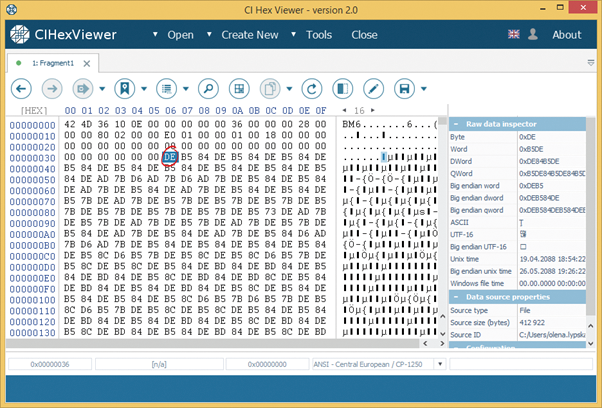This screenshot has height=408, width=602.
Task: Click the [n/a] selection field
Action: pos(159,364)
